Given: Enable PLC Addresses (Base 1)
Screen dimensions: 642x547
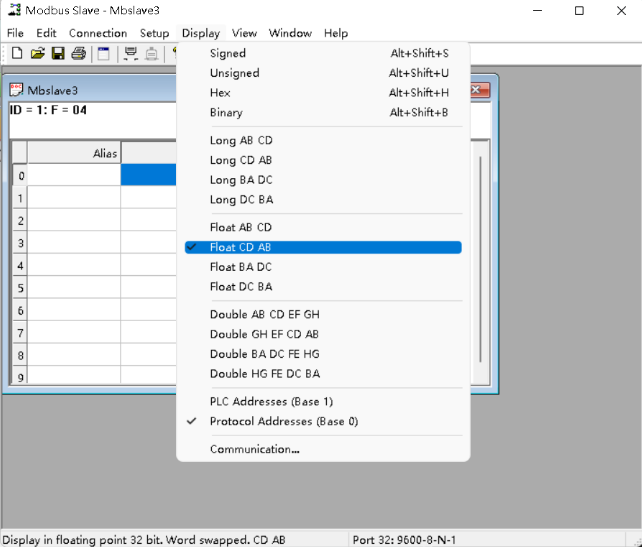Looking at the screenshot, I should [323, 402].
